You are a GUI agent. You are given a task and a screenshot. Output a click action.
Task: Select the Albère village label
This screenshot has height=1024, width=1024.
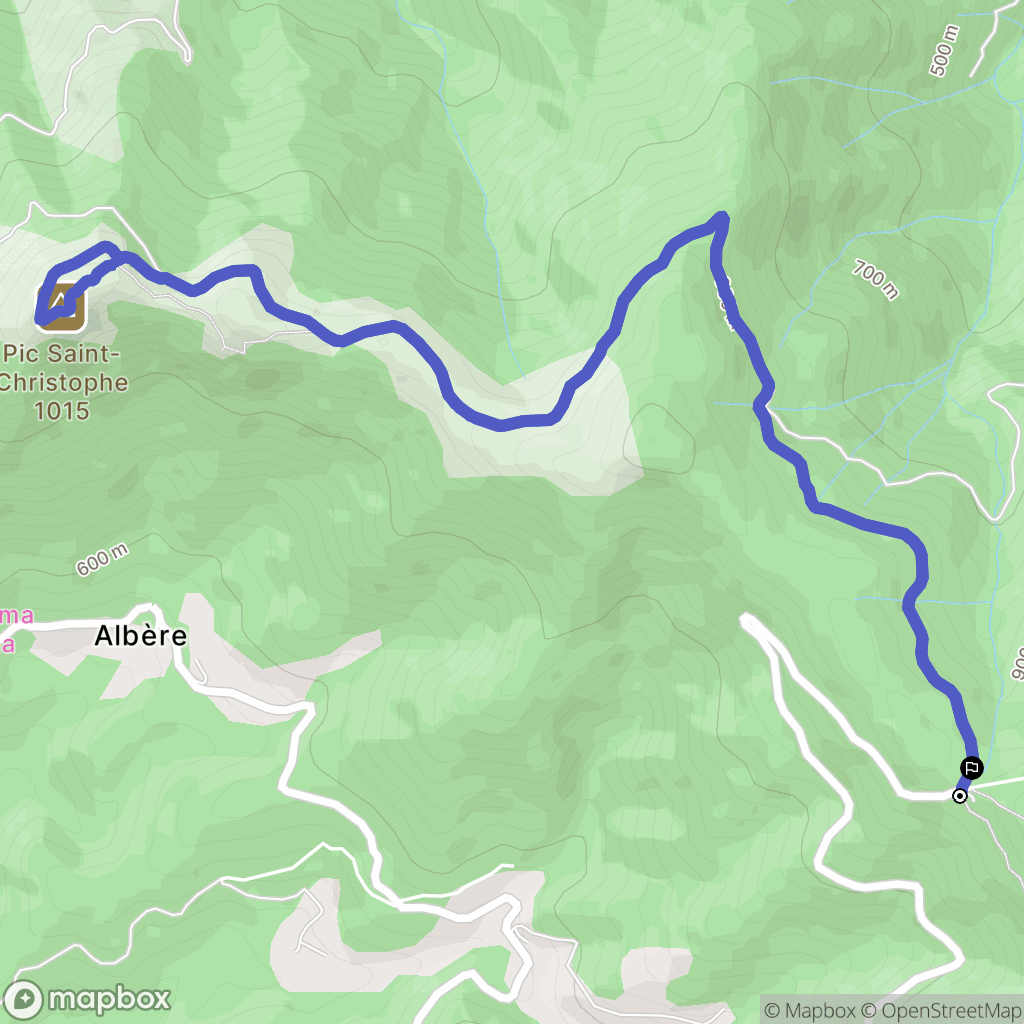point(140,635)
